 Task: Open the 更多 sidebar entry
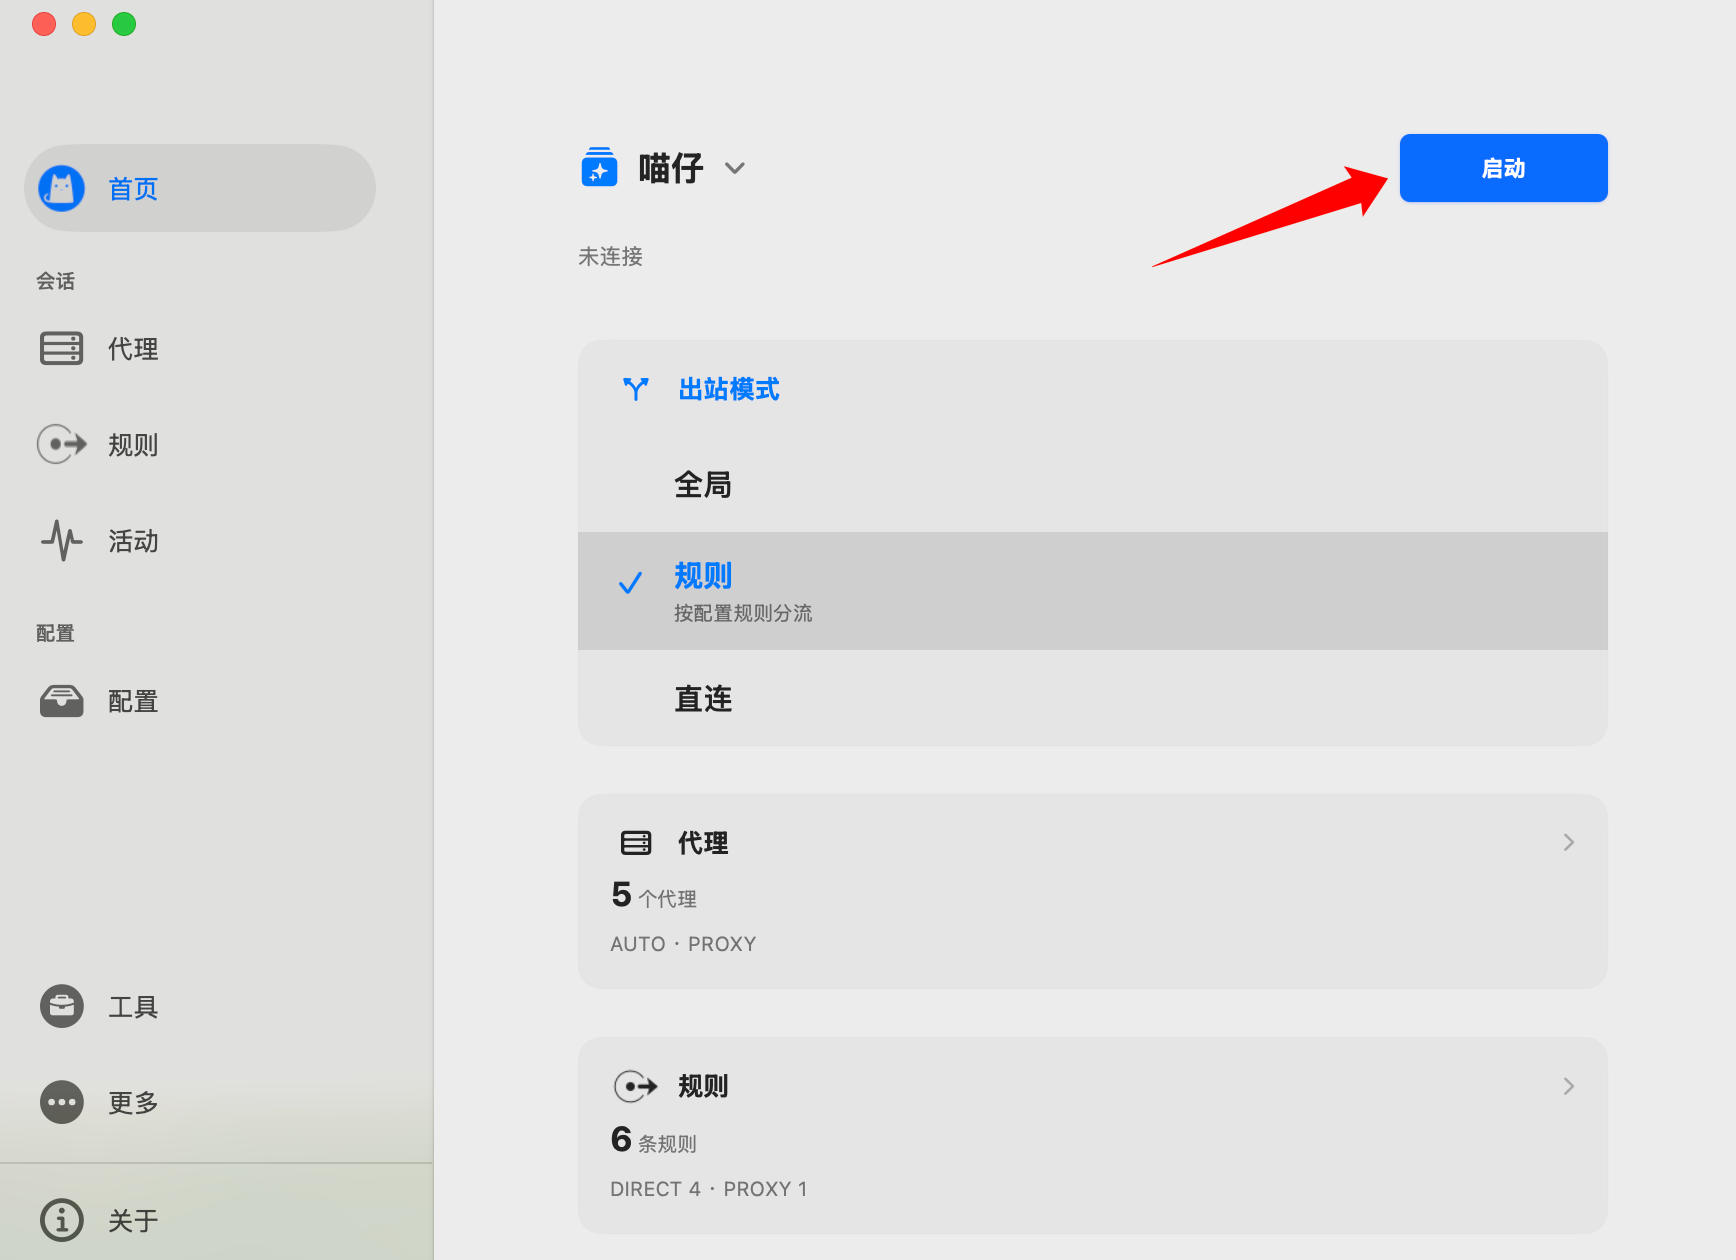pyautogui.click(x=200, y=1102)
